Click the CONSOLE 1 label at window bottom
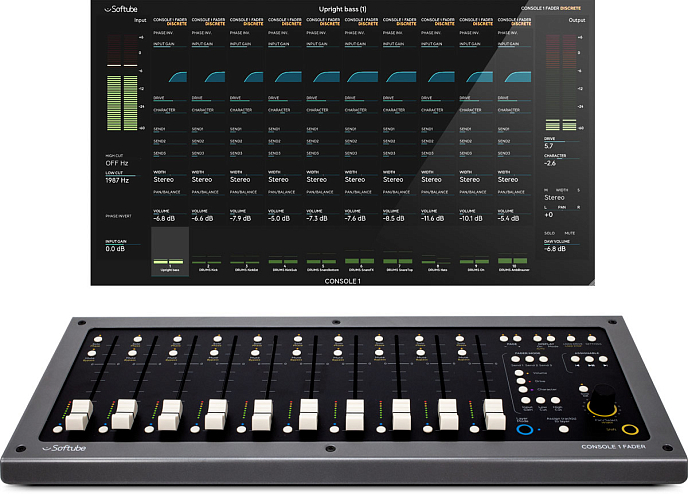 pyautogui.click(x=342, y=281)
